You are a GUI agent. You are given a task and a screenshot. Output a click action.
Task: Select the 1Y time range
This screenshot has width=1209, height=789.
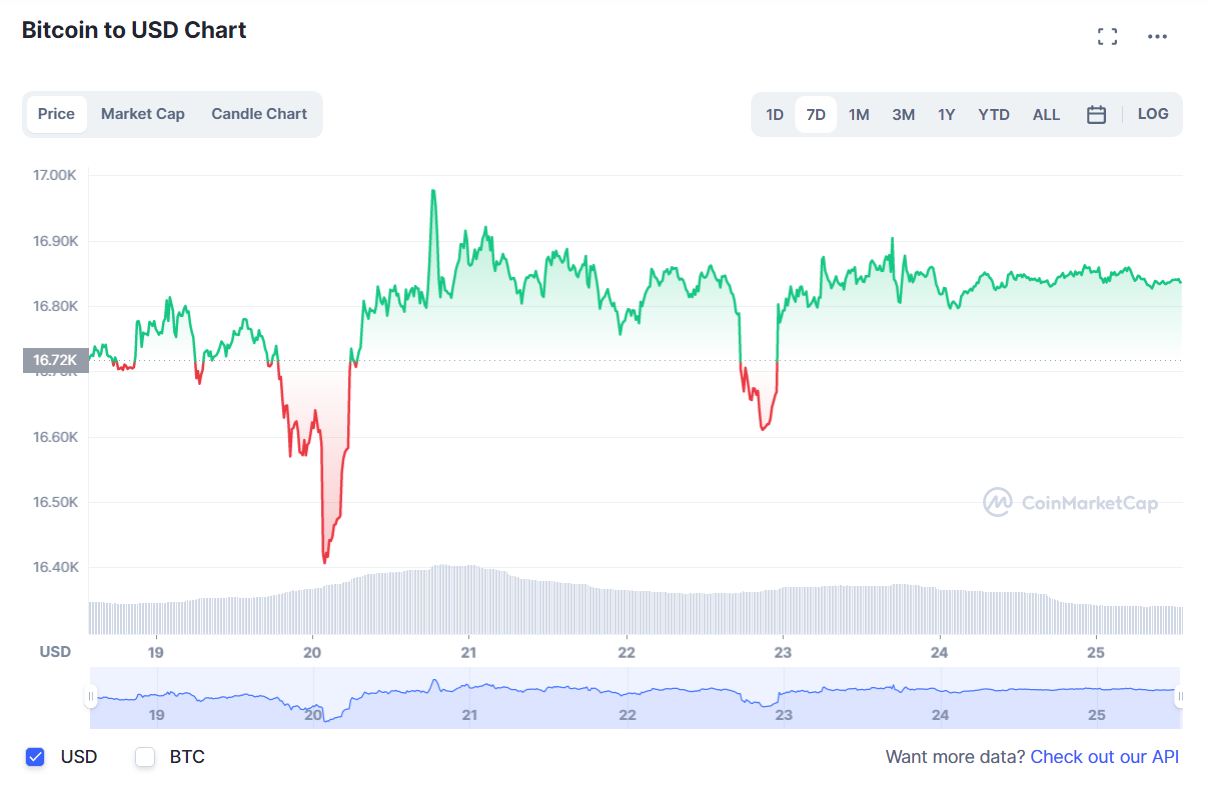point(946,114)
